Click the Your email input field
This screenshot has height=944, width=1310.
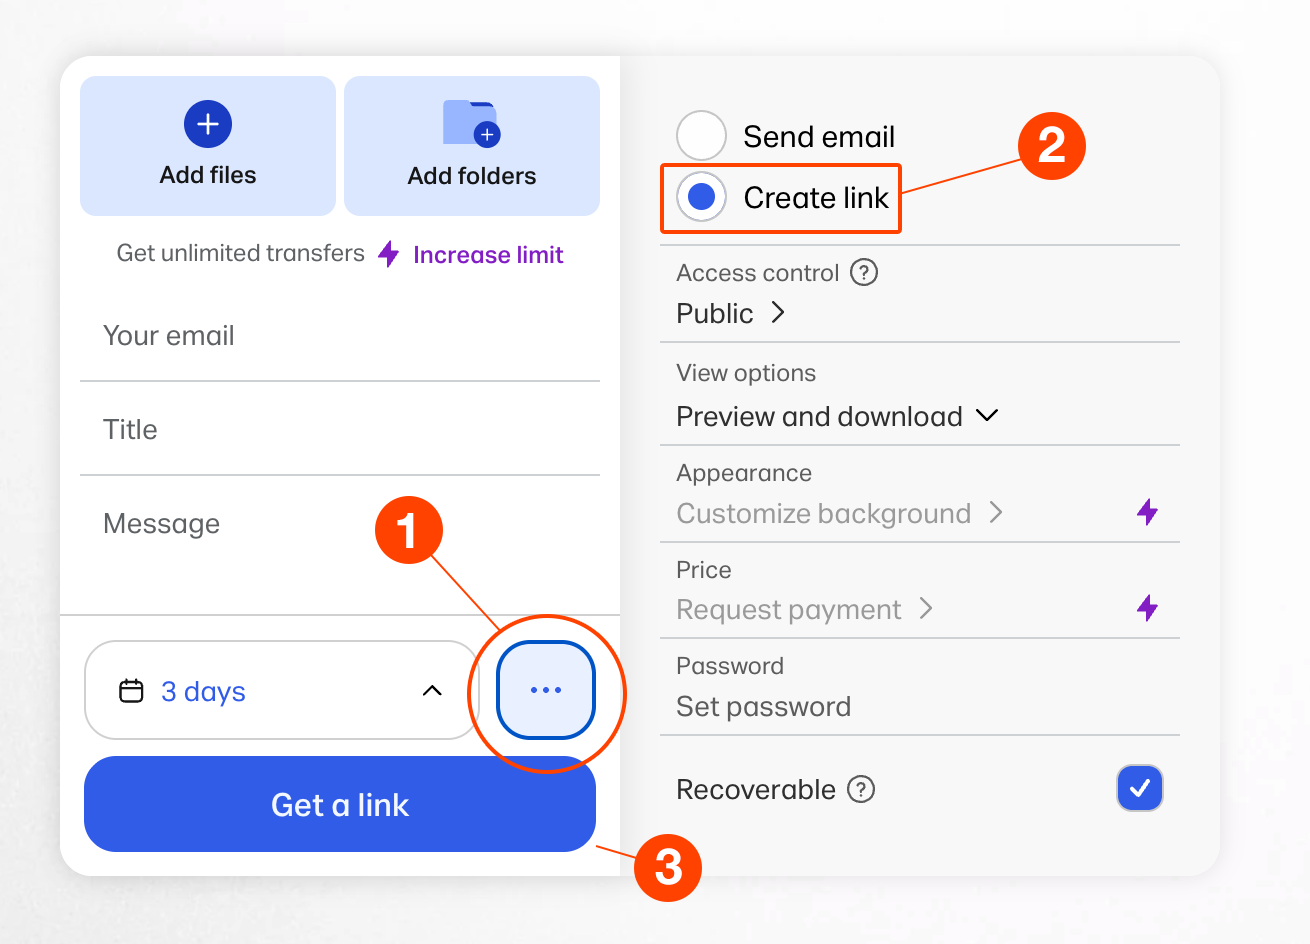coord(340,336)
